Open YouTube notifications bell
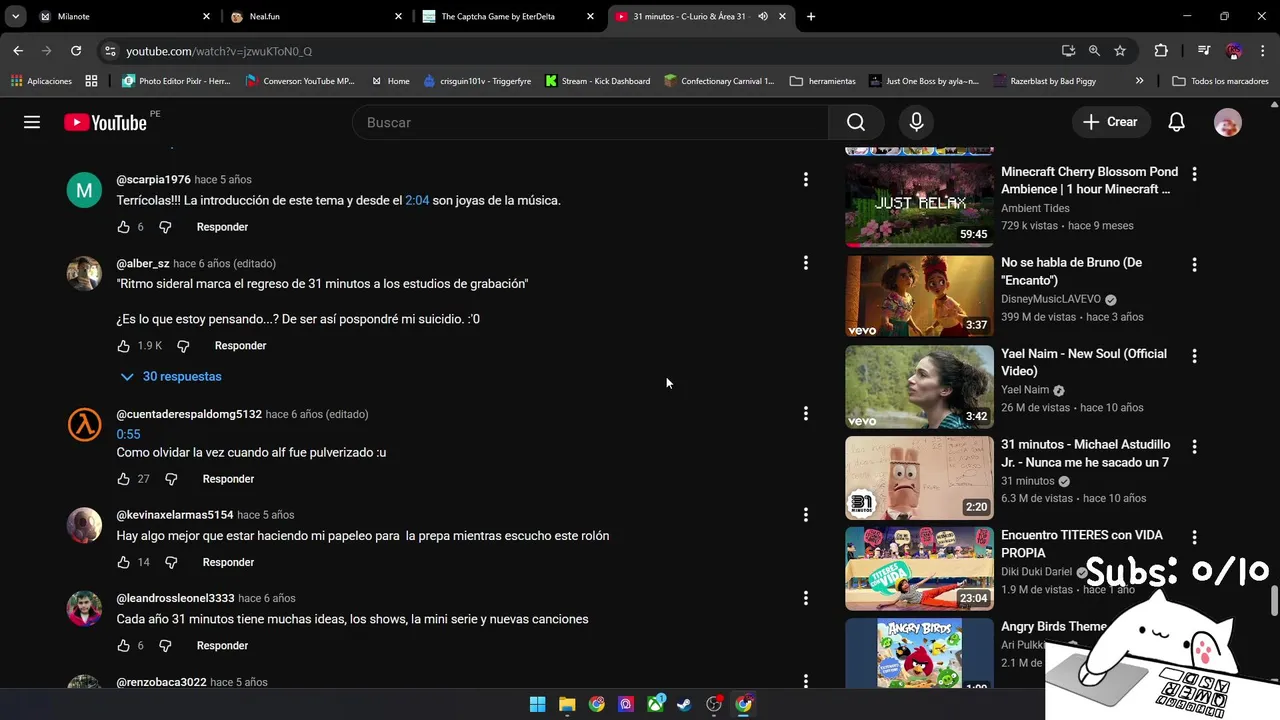 tap(1177, 122)
